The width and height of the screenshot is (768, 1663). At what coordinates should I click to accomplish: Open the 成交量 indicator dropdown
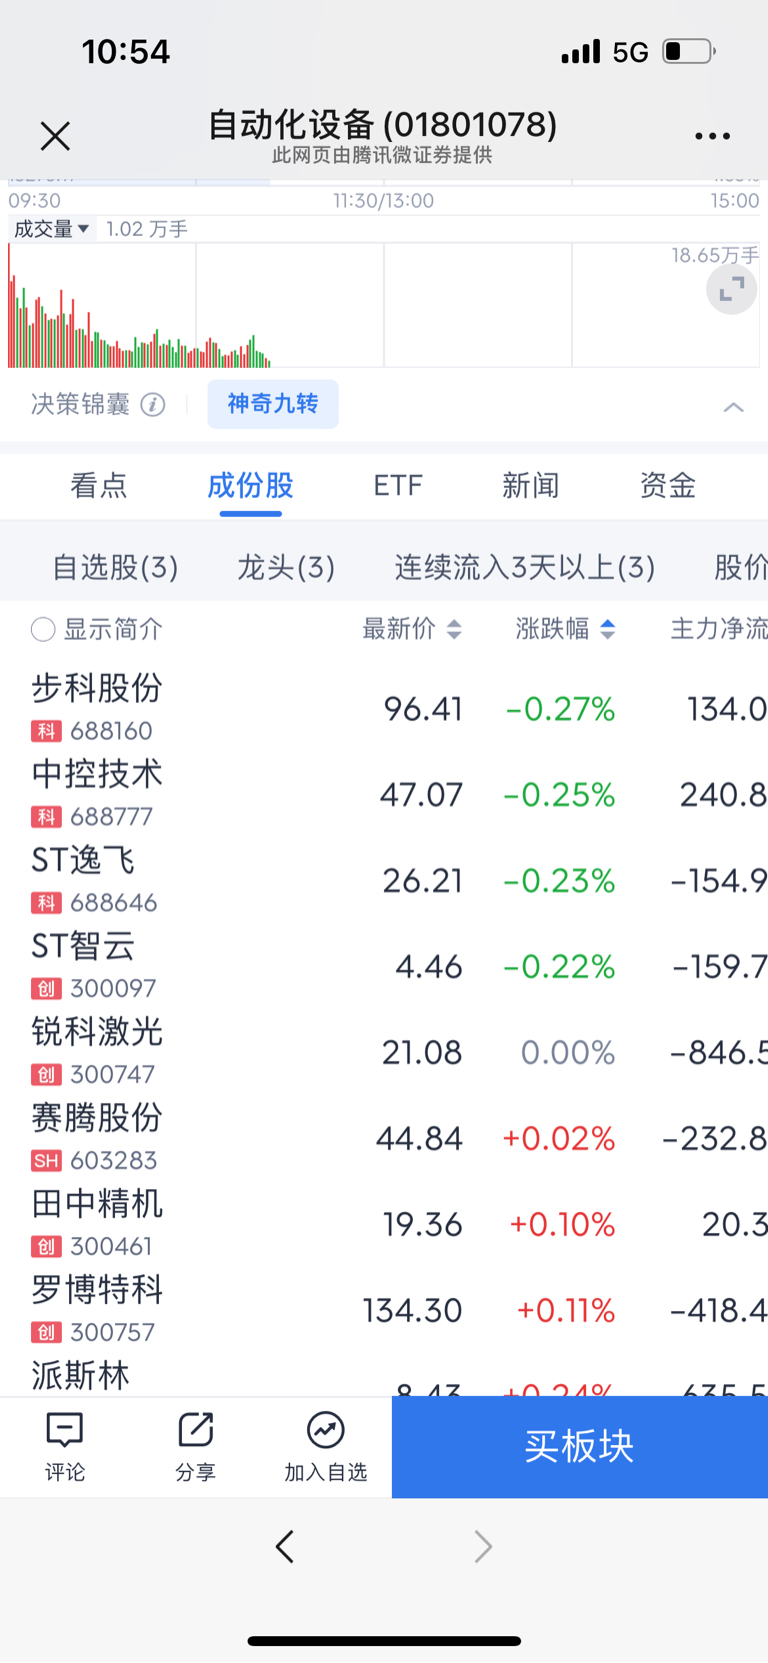coord(51,229)
